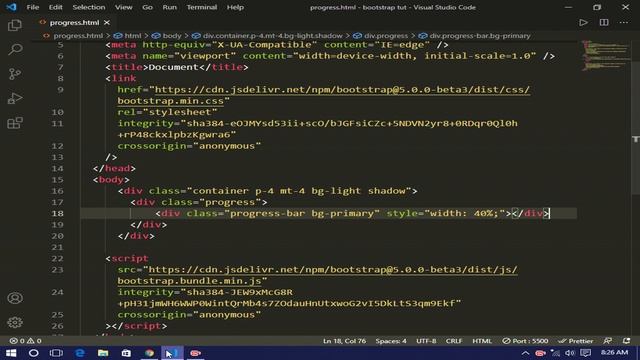The height and width of the screenshot is (360, 640).
Task: Click the 8:26 AM system clock
Action: pos(614,353)
